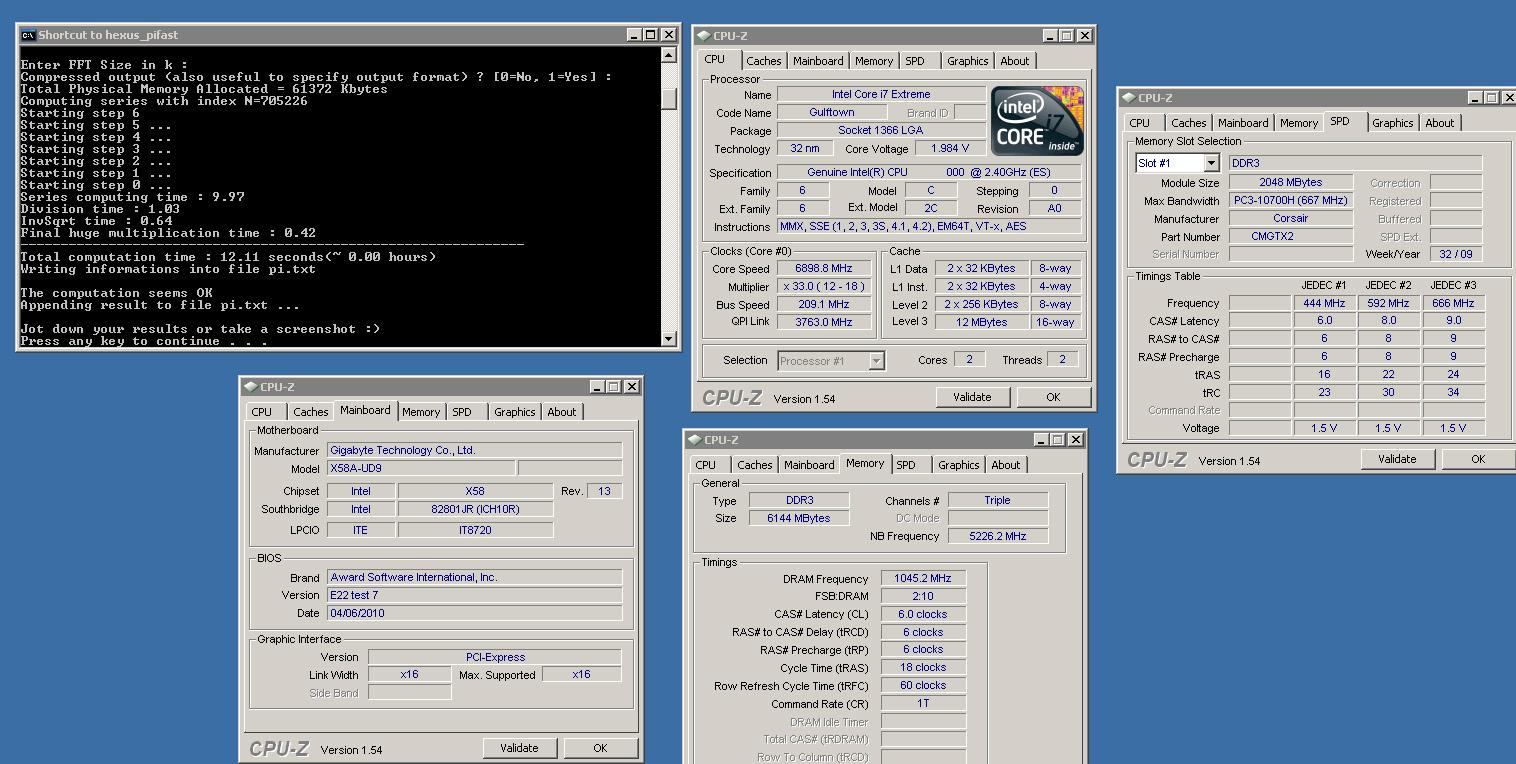The width and height of the screenshot is (1516, 764).
Task: Select Graphics tab in Memory window
Action: (x=958, y=465)
